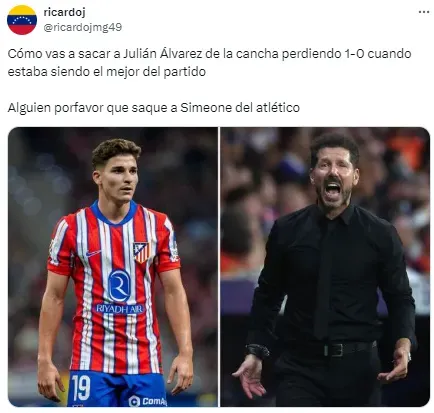Click the Nike swoosh on the jersey

tap(93, 253)
